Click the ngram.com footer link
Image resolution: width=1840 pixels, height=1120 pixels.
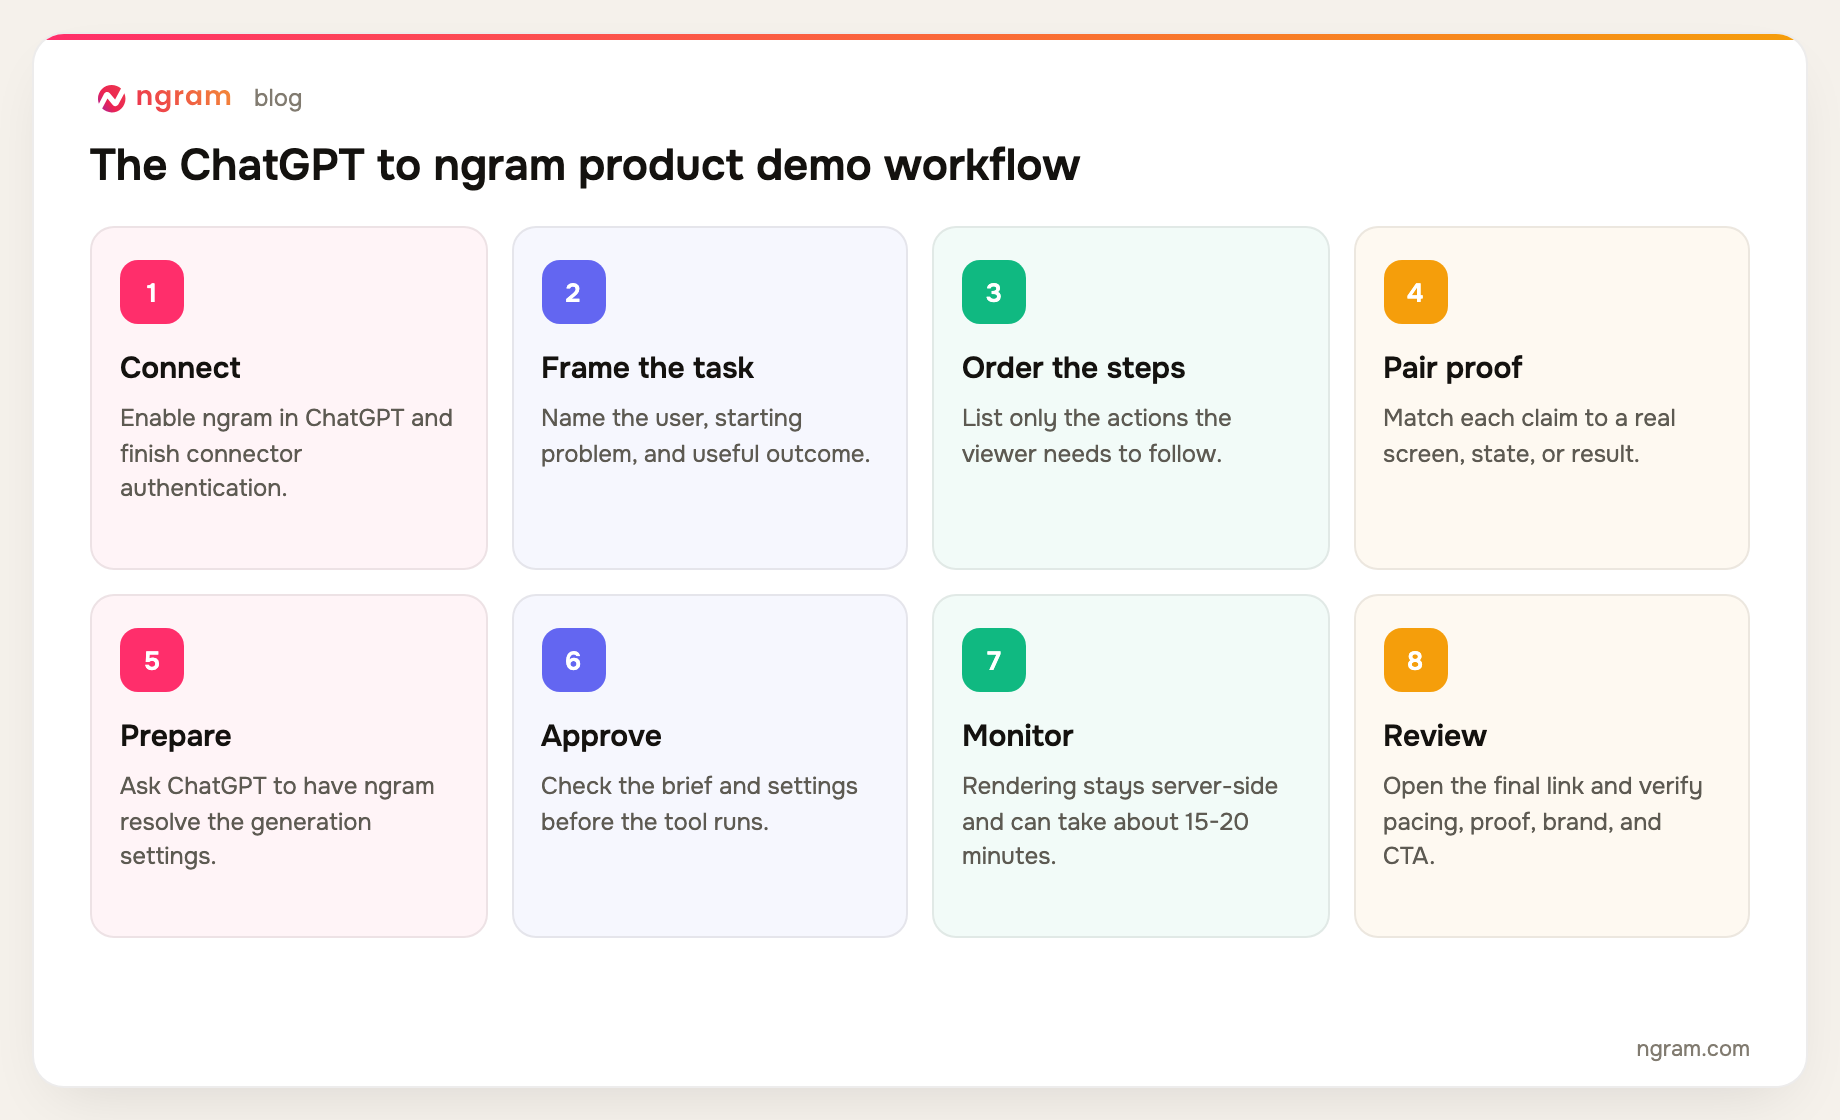[x=1692, y=1048]
